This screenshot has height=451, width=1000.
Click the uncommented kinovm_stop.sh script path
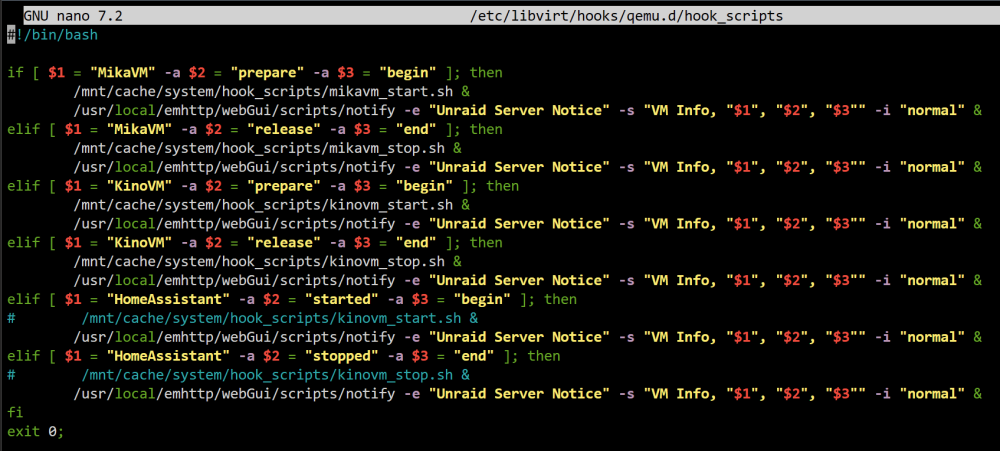pyautogui.click(x=260, y=262)
